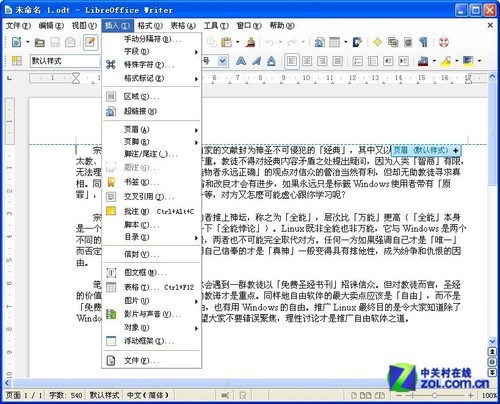Click the Navigation round button on scrollbar
The width and height of the screenshot is (500, 404).
pyautogui.click(x=492, y=362)
